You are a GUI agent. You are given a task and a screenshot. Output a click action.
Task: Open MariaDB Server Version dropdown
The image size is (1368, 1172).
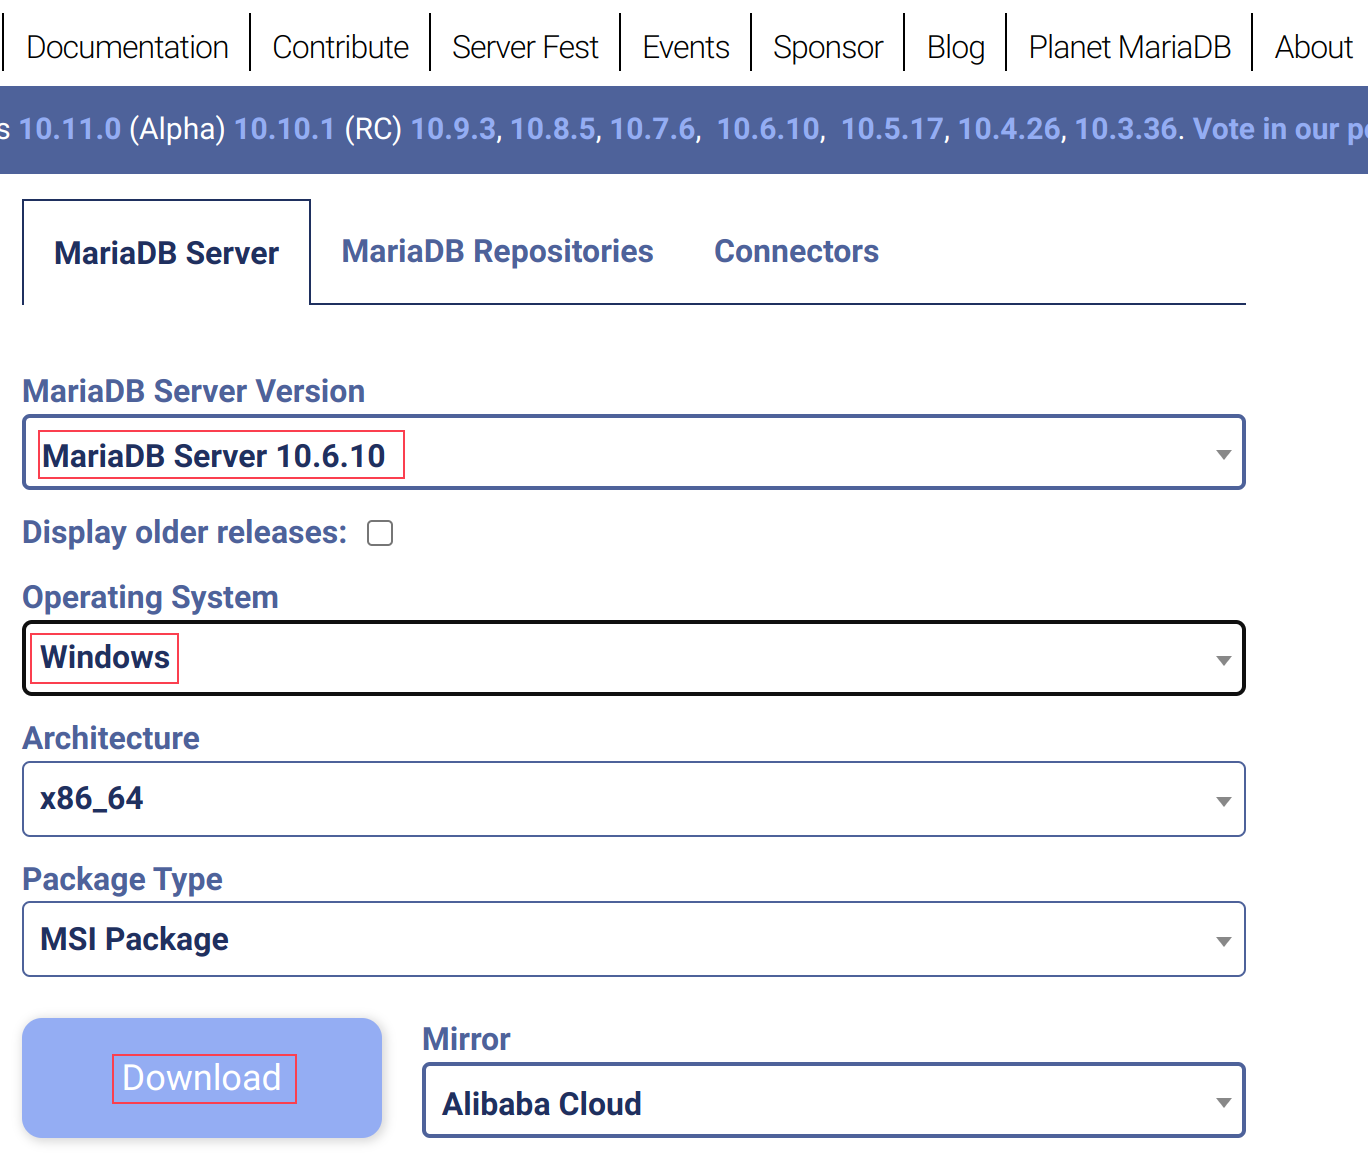tap(634, 453)
